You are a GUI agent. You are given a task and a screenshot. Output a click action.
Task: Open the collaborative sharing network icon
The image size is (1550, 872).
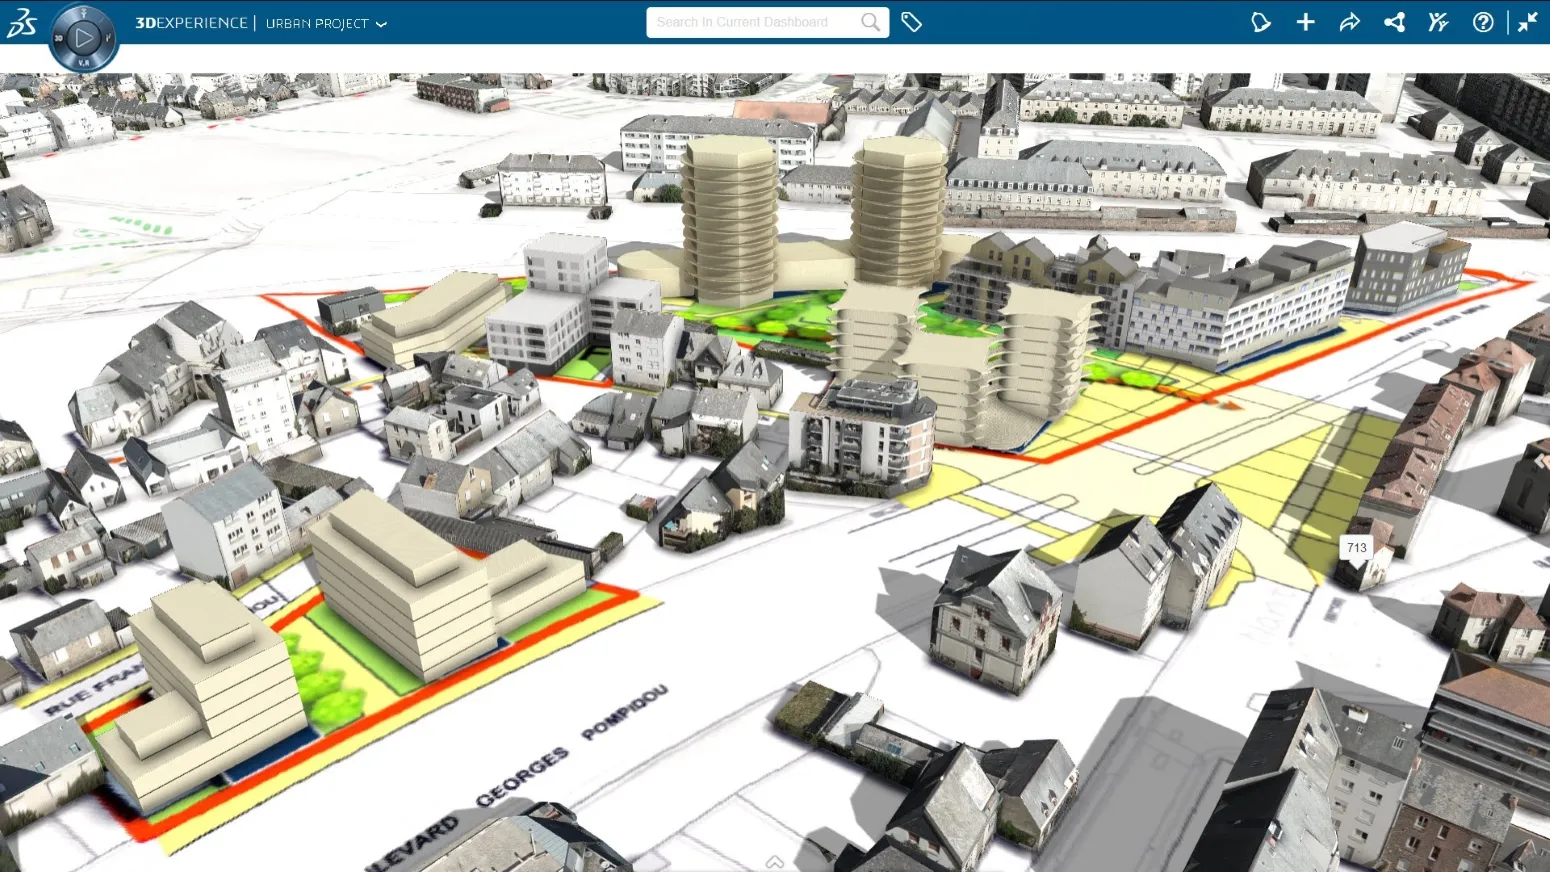click(x=1394, y=21)
